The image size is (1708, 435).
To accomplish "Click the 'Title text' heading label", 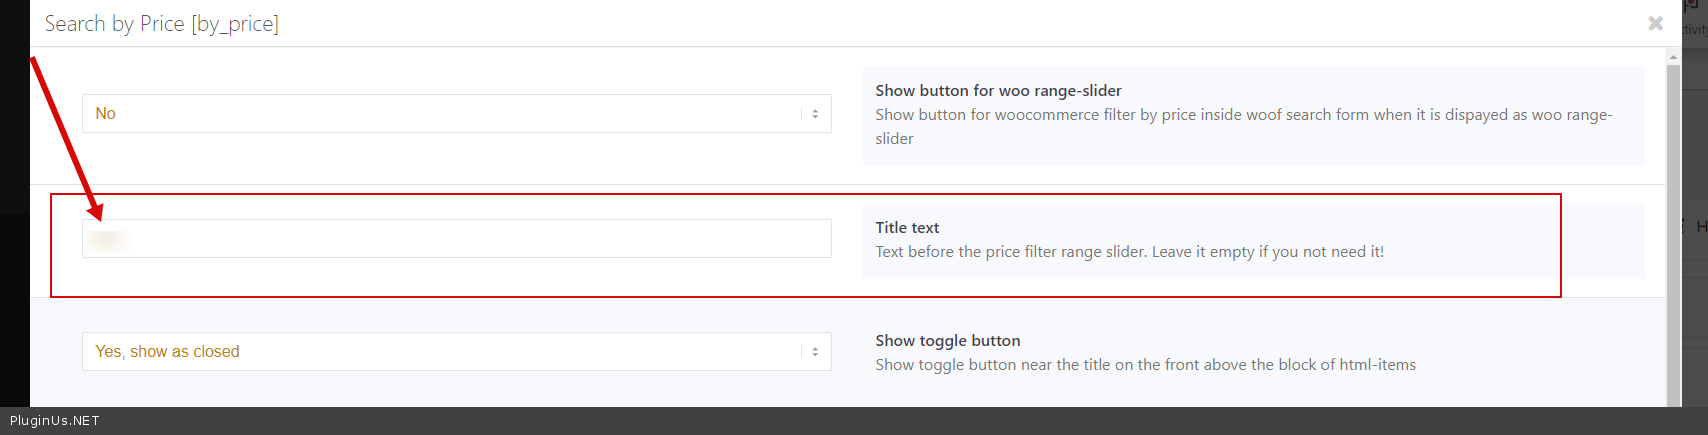I will [907, 228].
